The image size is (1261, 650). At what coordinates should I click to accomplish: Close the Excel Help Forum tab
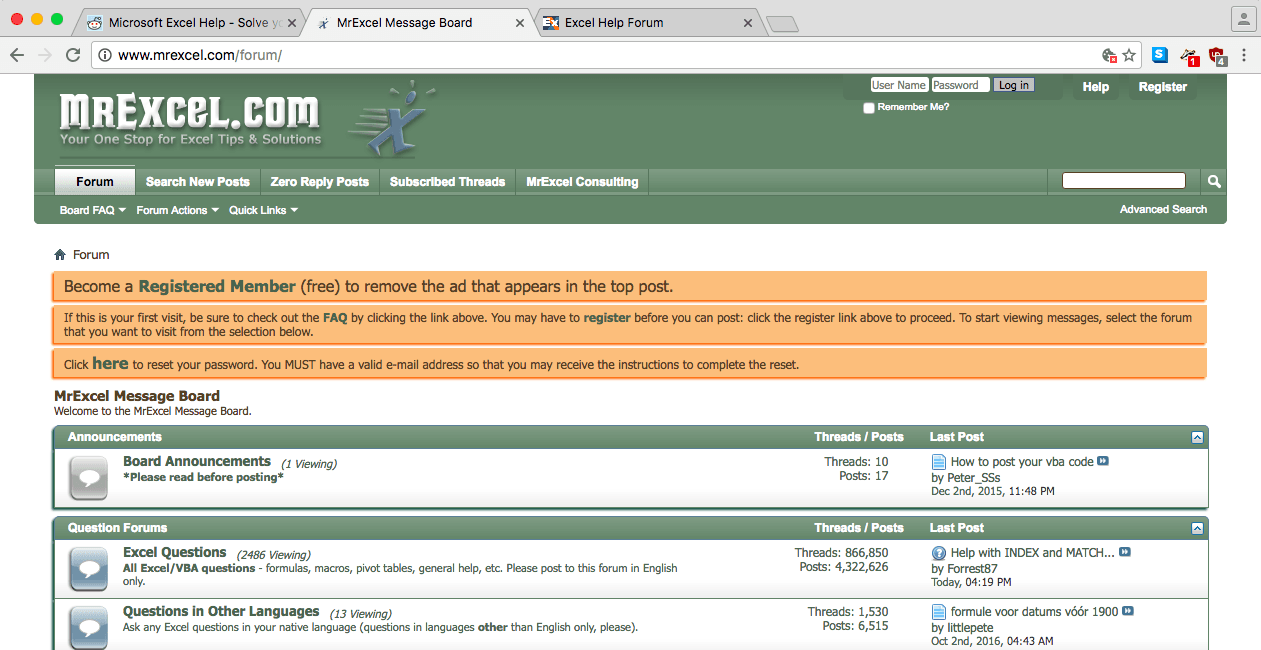click(x=748, y=22)
